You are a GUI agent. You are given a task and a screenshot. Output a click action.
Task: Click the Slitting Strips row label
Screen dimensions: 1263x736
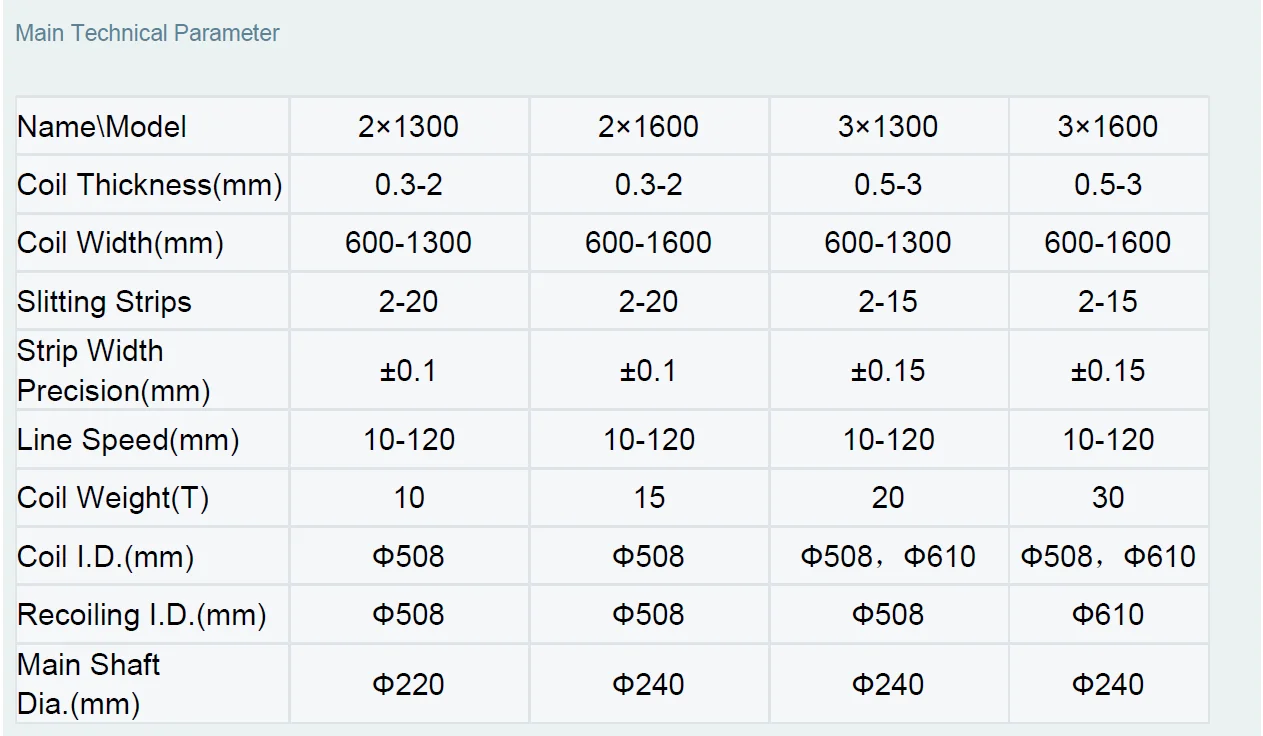click(x=104, y=302)
